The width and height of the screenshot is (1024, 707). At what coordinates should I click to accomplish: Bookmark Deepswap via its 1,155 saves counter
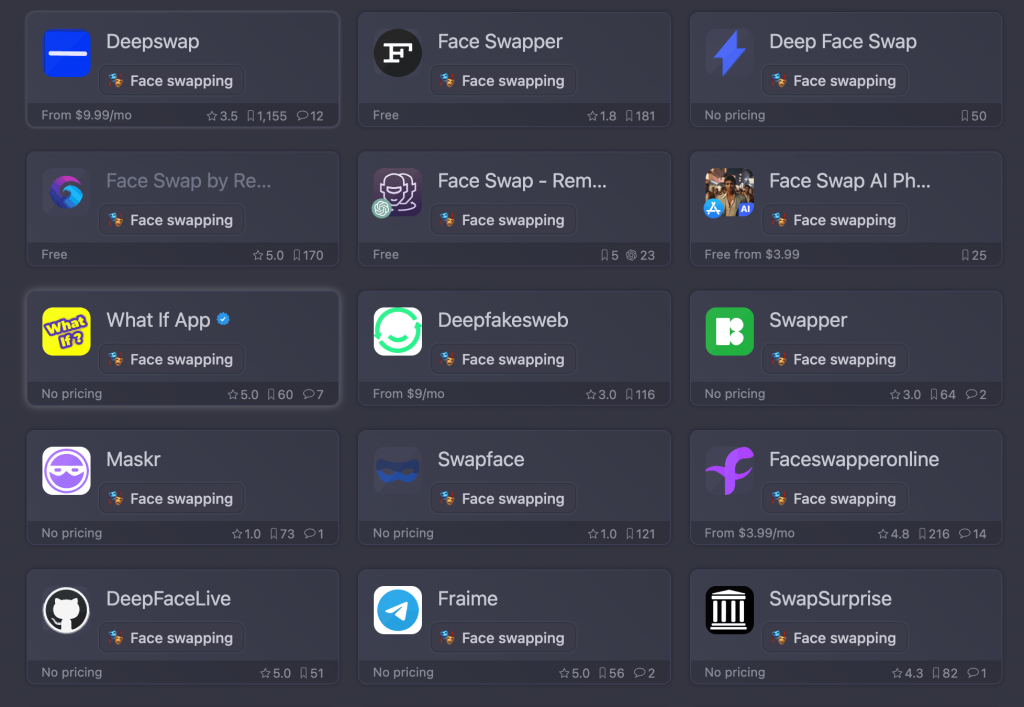[266, 116]
